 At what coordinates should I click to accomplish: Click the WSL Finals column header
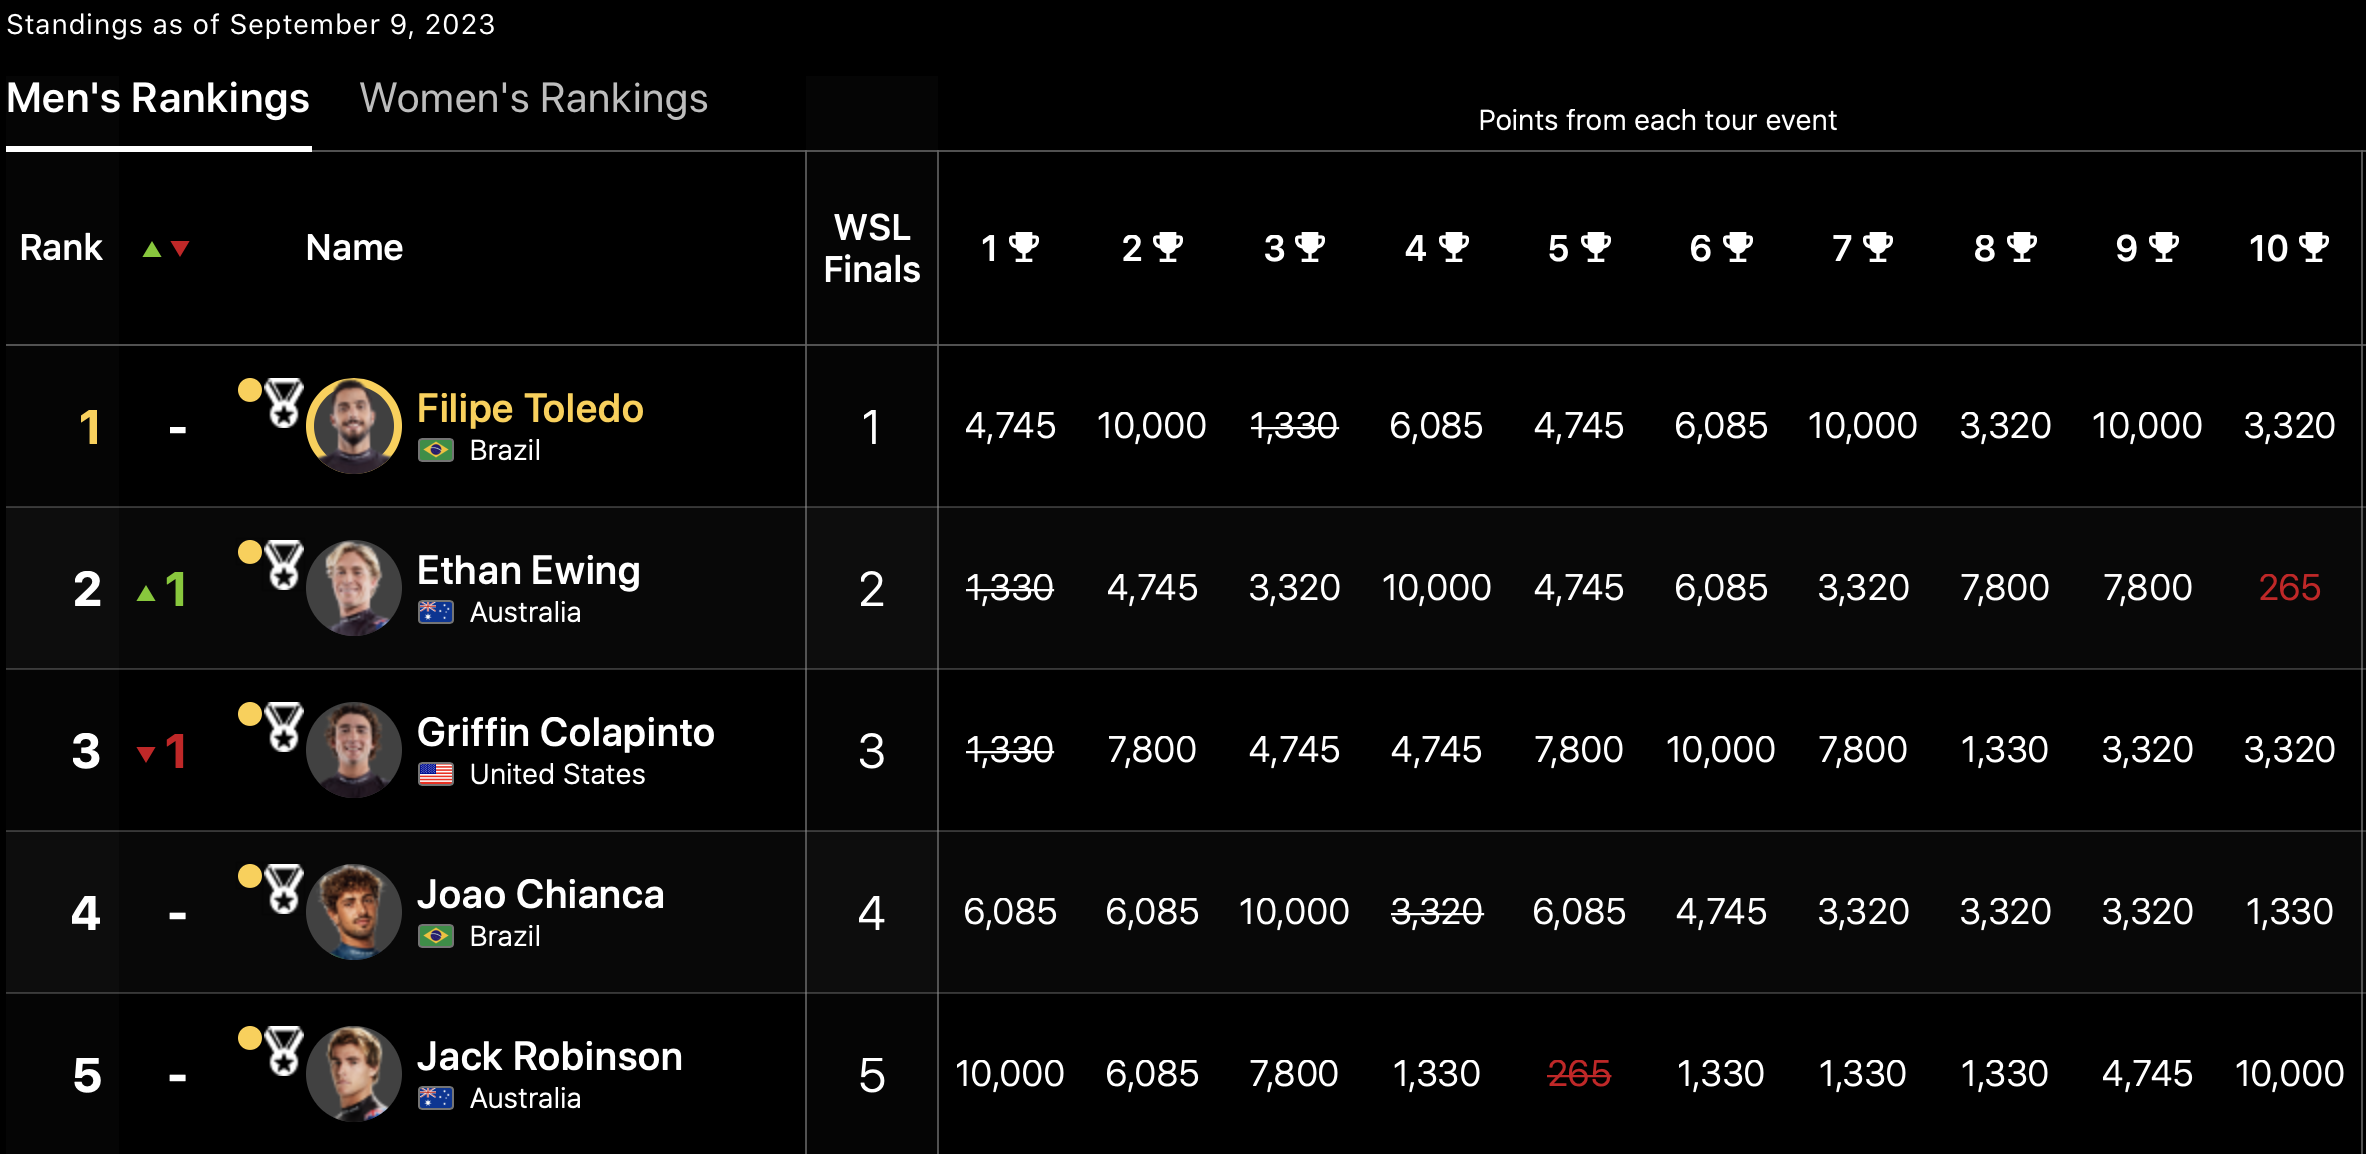pos(871,249)
